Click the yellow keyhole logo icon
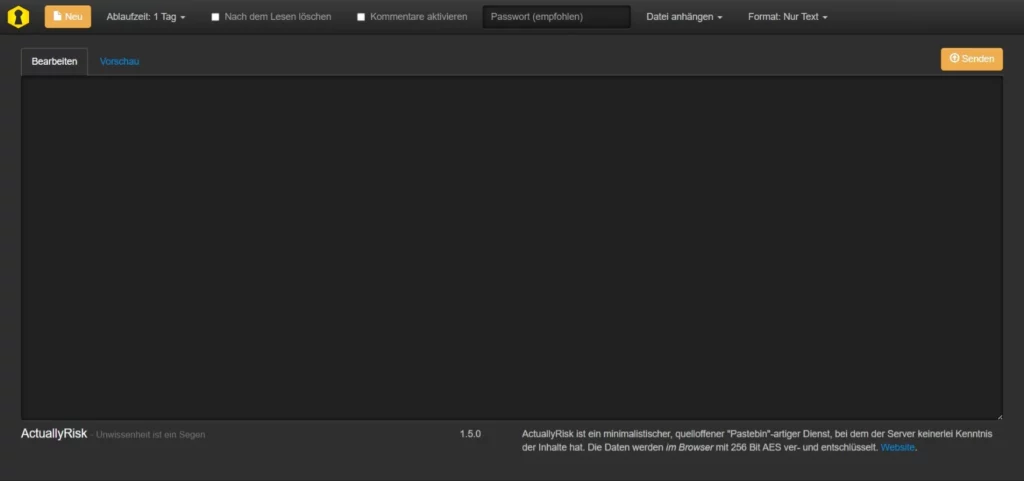Screen dimensions: 1024x481 click(17, 17)
